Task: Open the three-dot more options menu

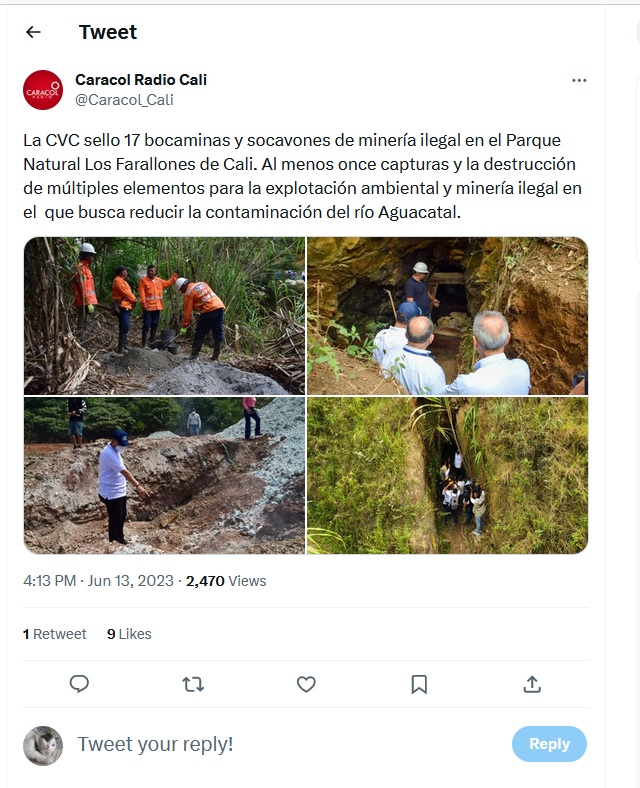Action: 579,80
